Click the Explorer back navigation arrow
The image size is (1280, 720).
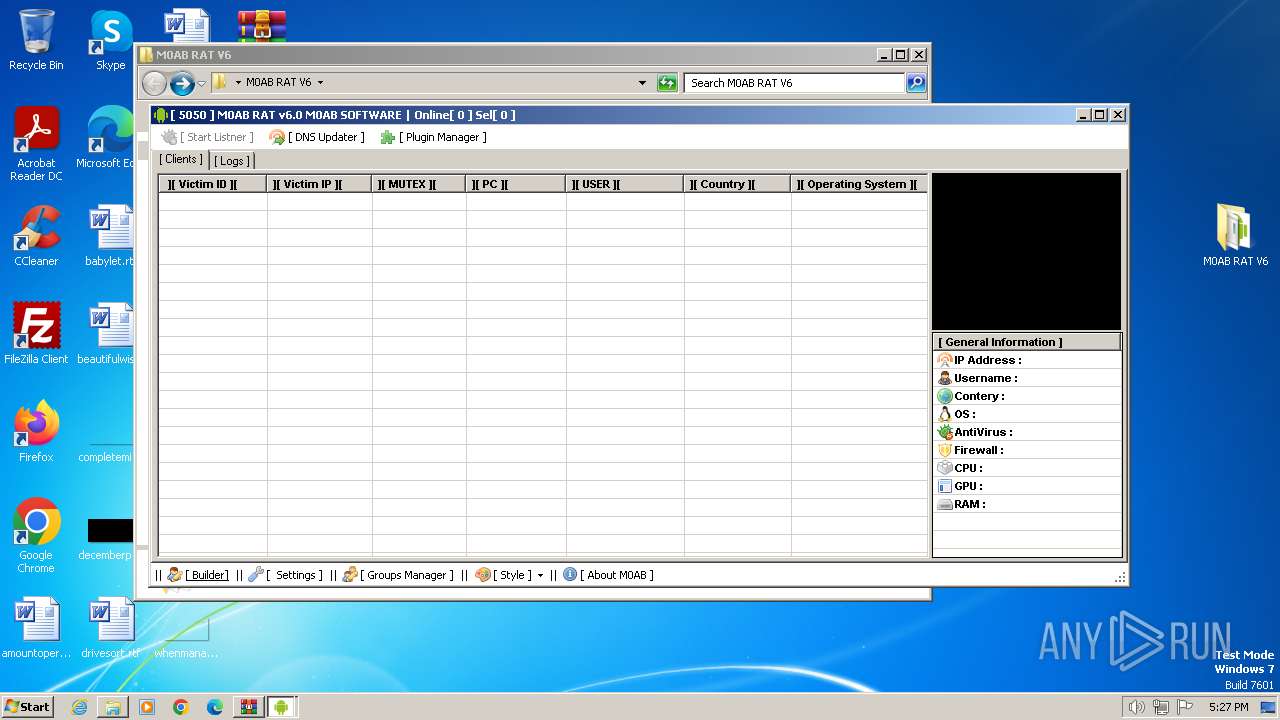point(154,83)
